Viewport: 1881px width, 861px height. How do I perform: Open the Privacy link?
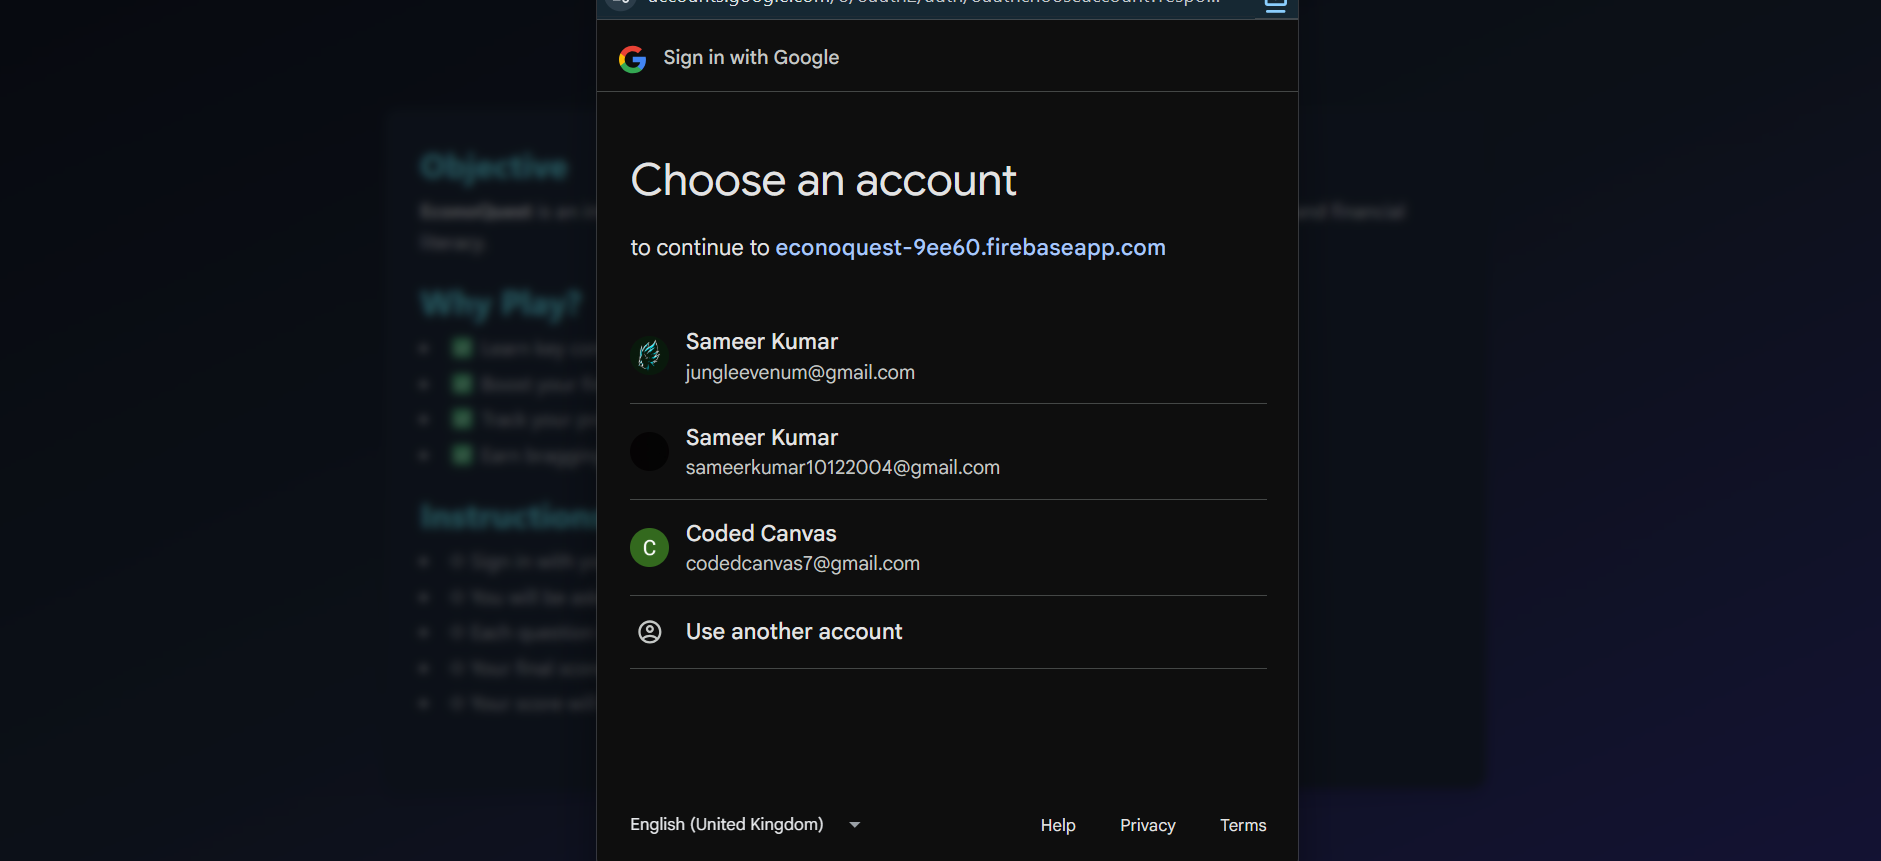(1147, 825)
